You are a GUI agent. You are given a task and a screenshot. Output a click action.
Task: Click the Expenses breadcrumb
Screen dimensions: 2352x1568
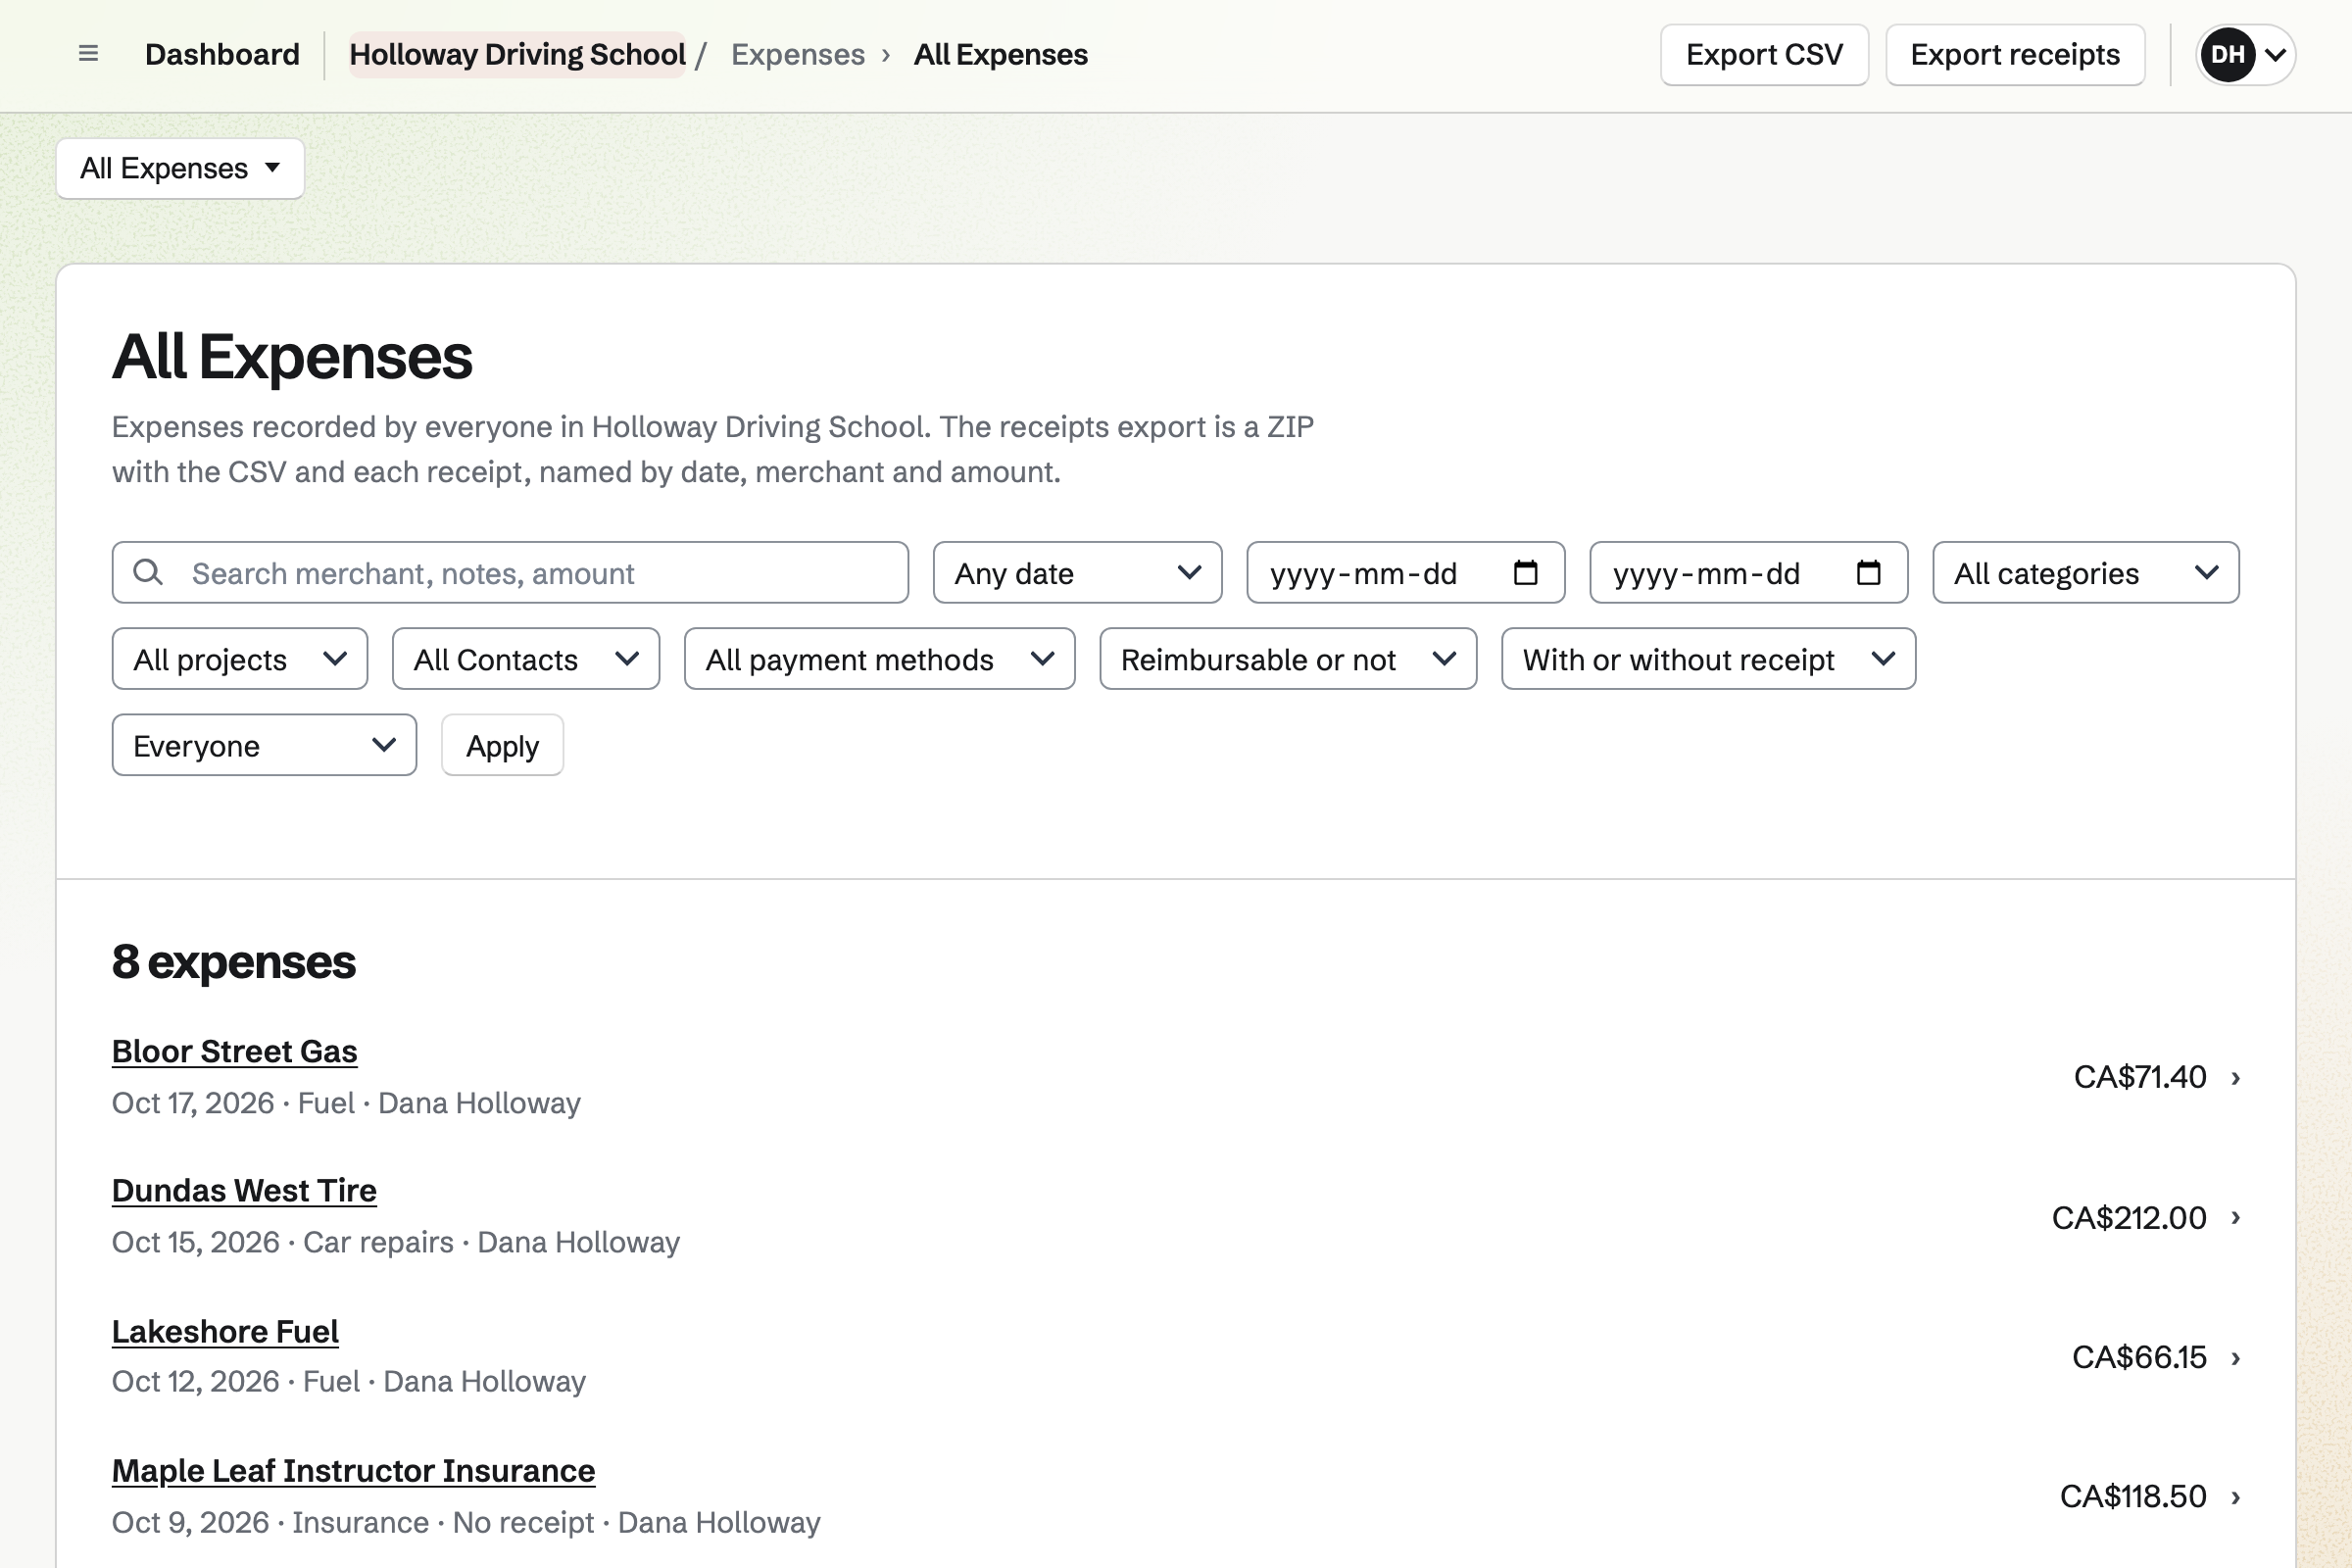798,54
